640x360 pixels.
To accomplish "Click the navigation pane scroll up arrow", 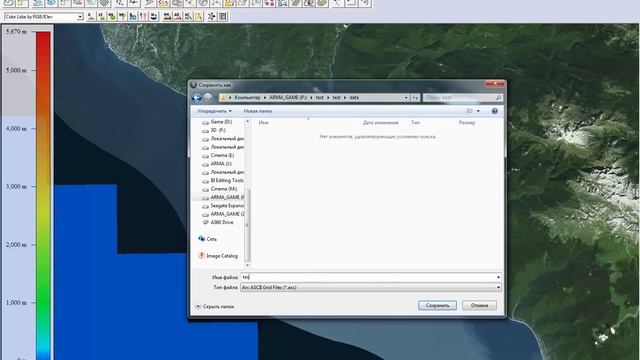I will pyautogui.click(x=247, y=122).
